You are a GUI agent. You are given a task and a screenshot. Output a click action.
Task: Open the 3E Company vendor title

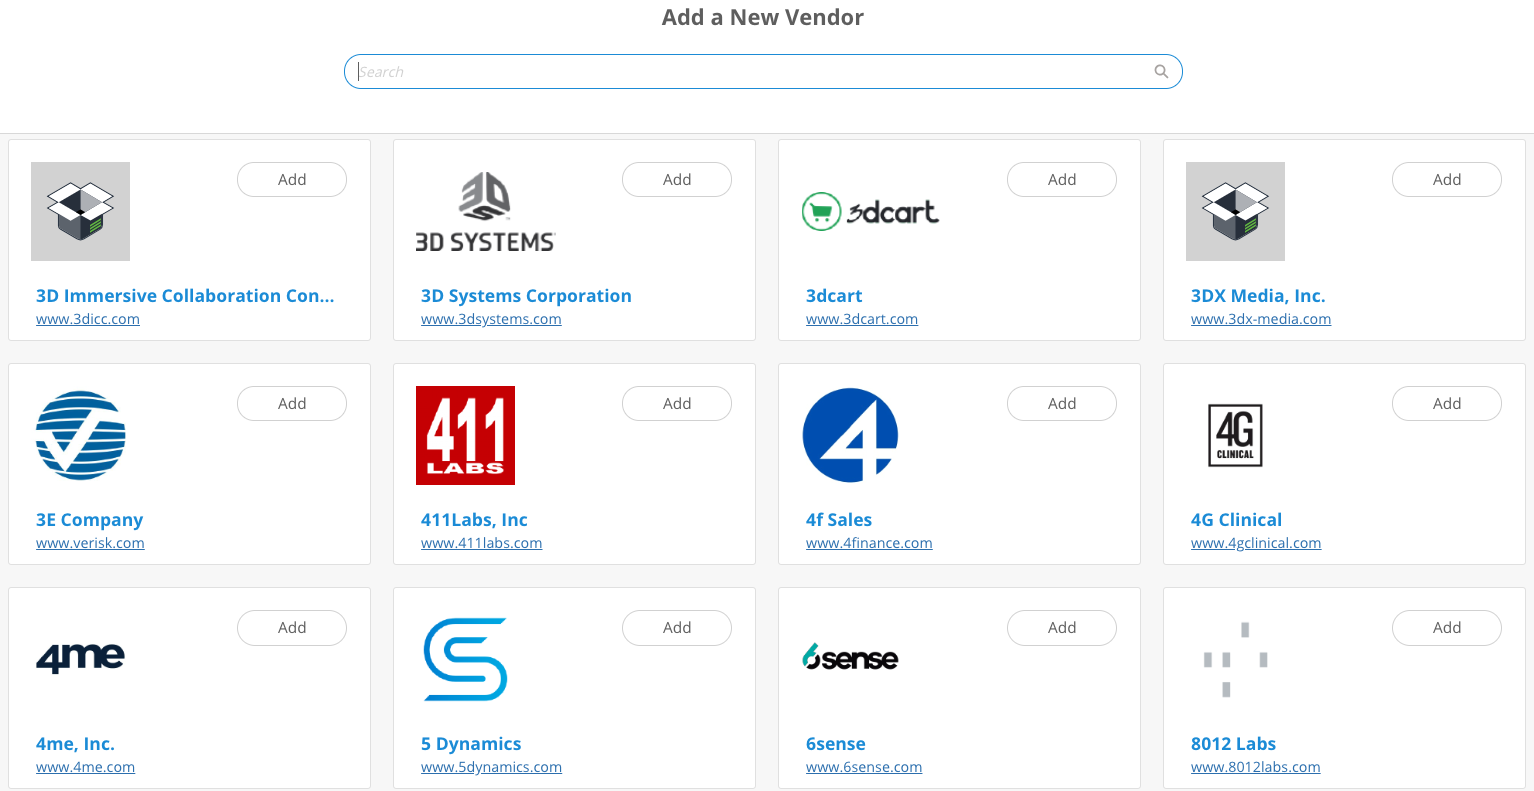(x=89, y=520)
